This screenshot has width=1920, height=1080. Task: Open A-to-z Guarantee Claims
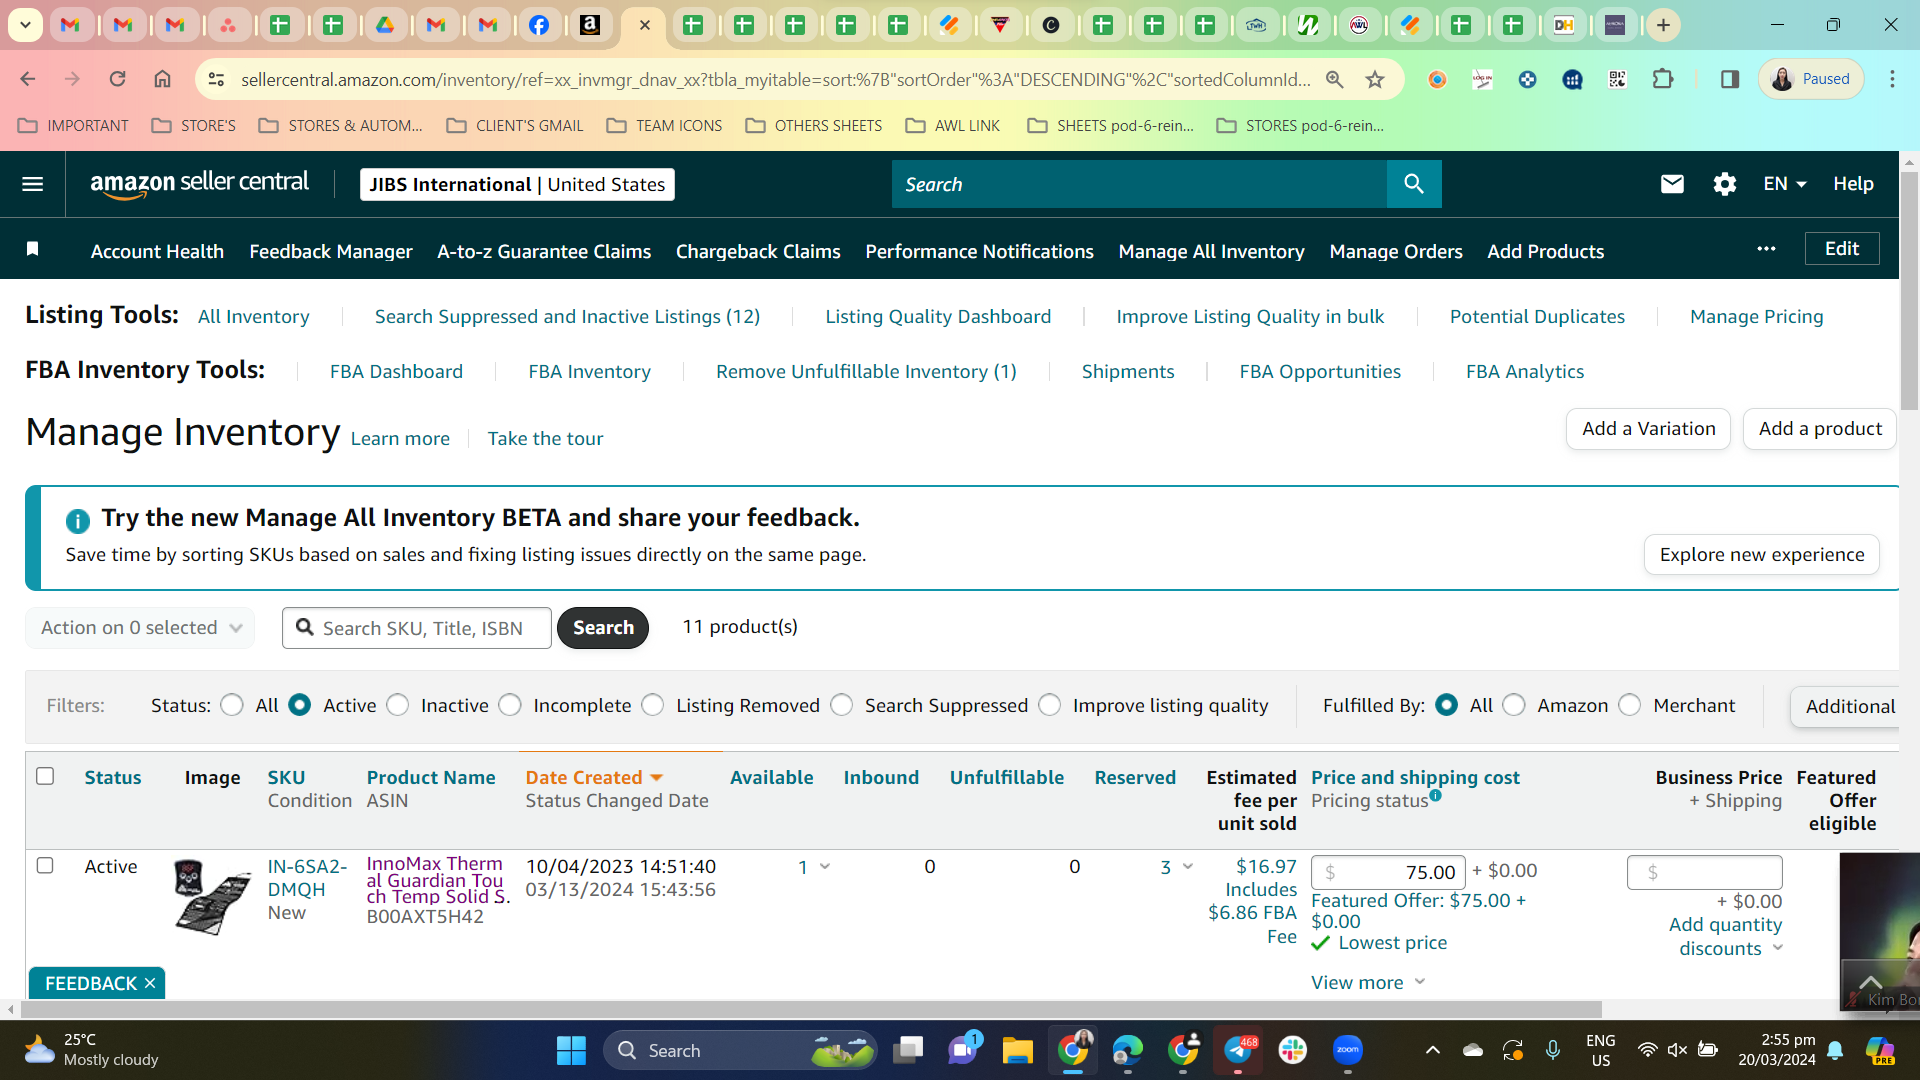coord(544,251)
